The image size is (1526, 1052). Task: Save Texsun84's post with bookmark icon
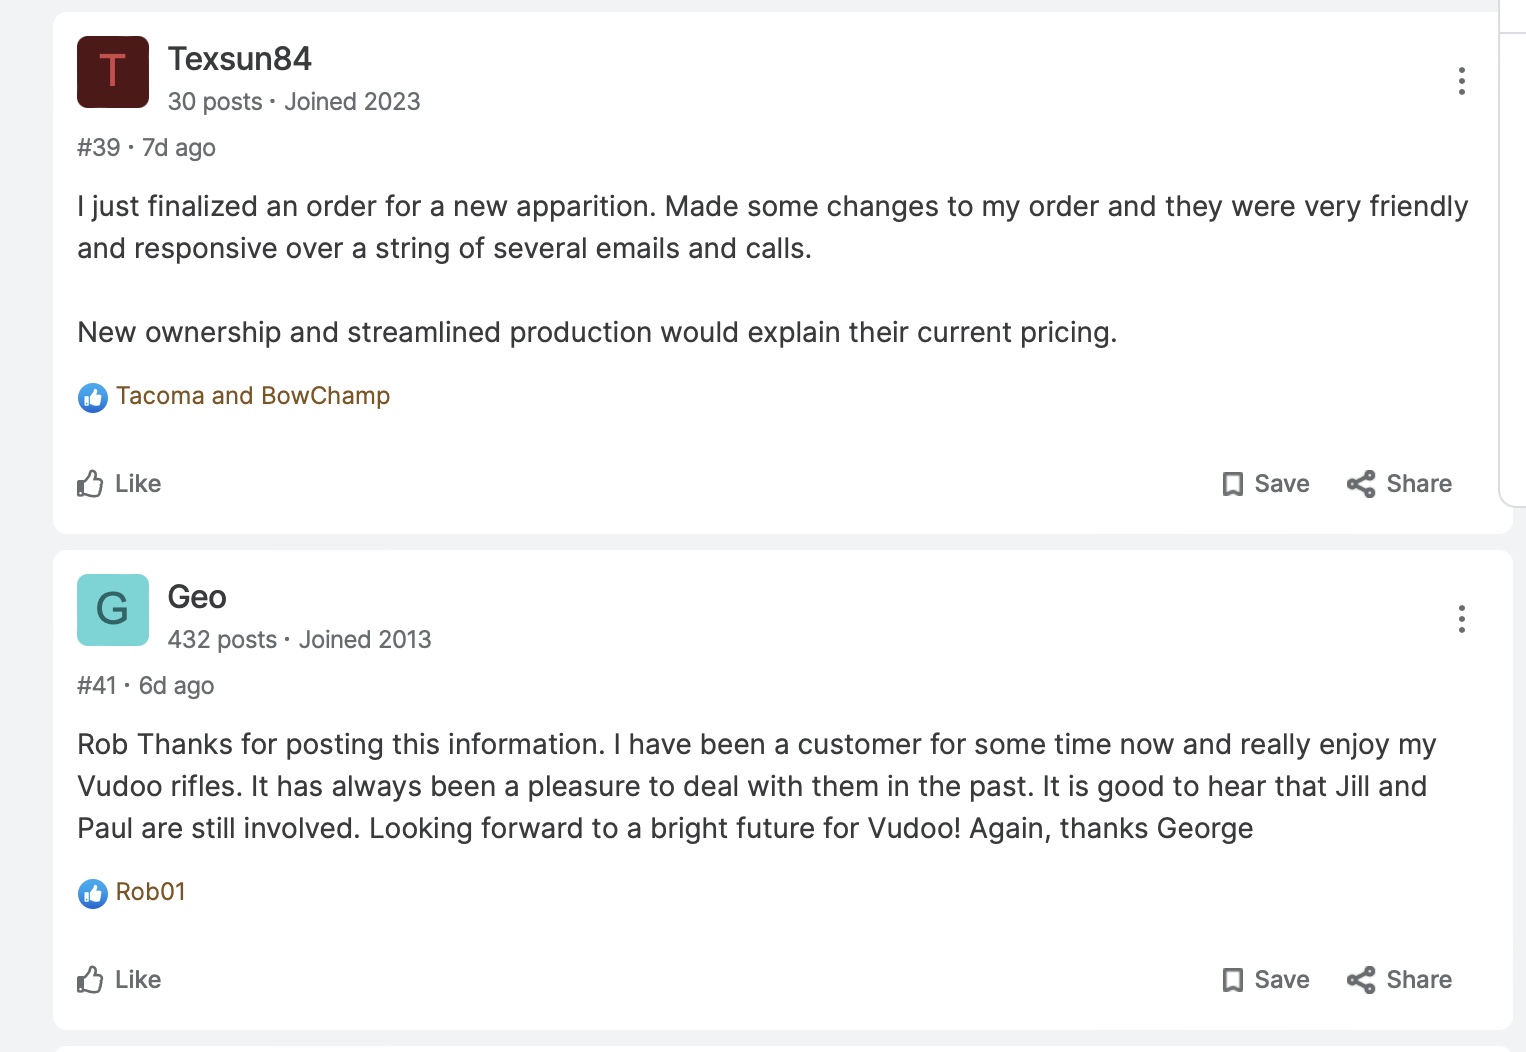tap(1265, 484)
